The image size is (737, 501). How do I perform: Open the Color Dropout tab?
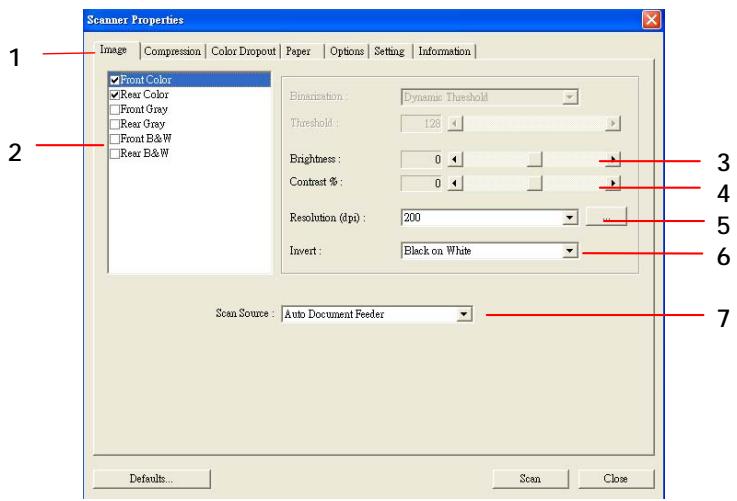[x=243, y=51]
